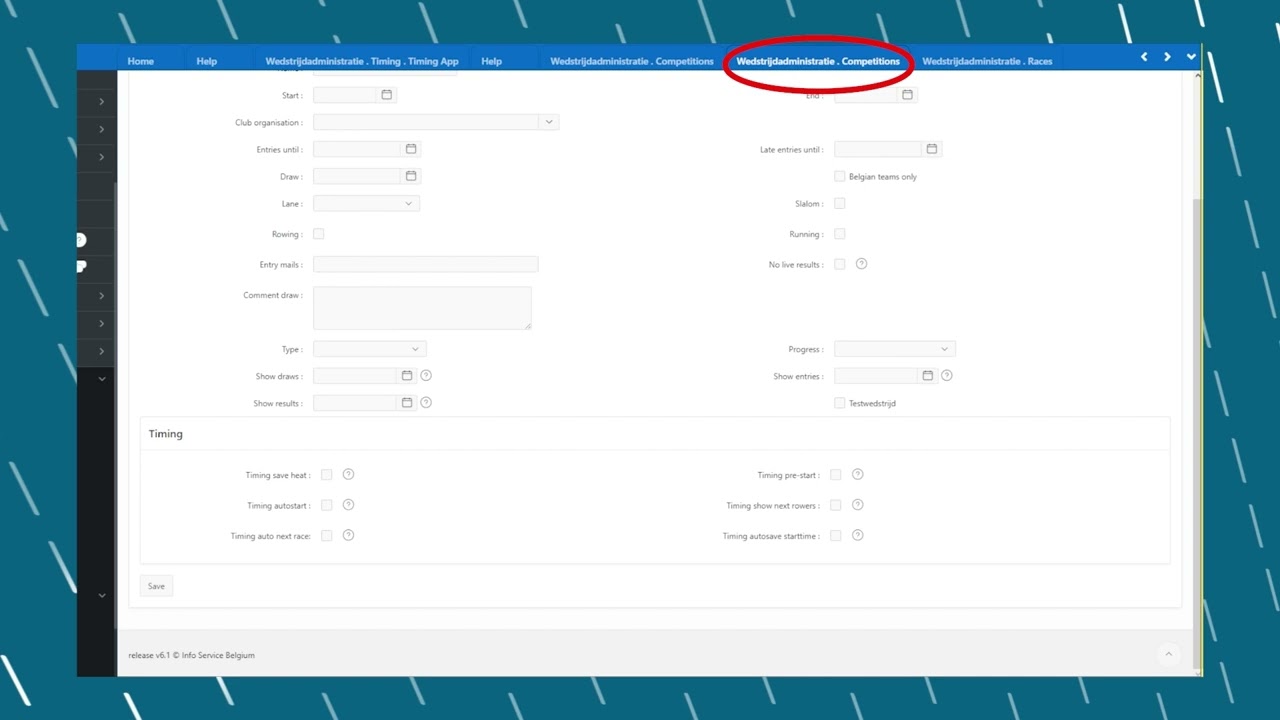Show help for Timing show next rowers
This screenshot has width=1280, height=720.
857,505
